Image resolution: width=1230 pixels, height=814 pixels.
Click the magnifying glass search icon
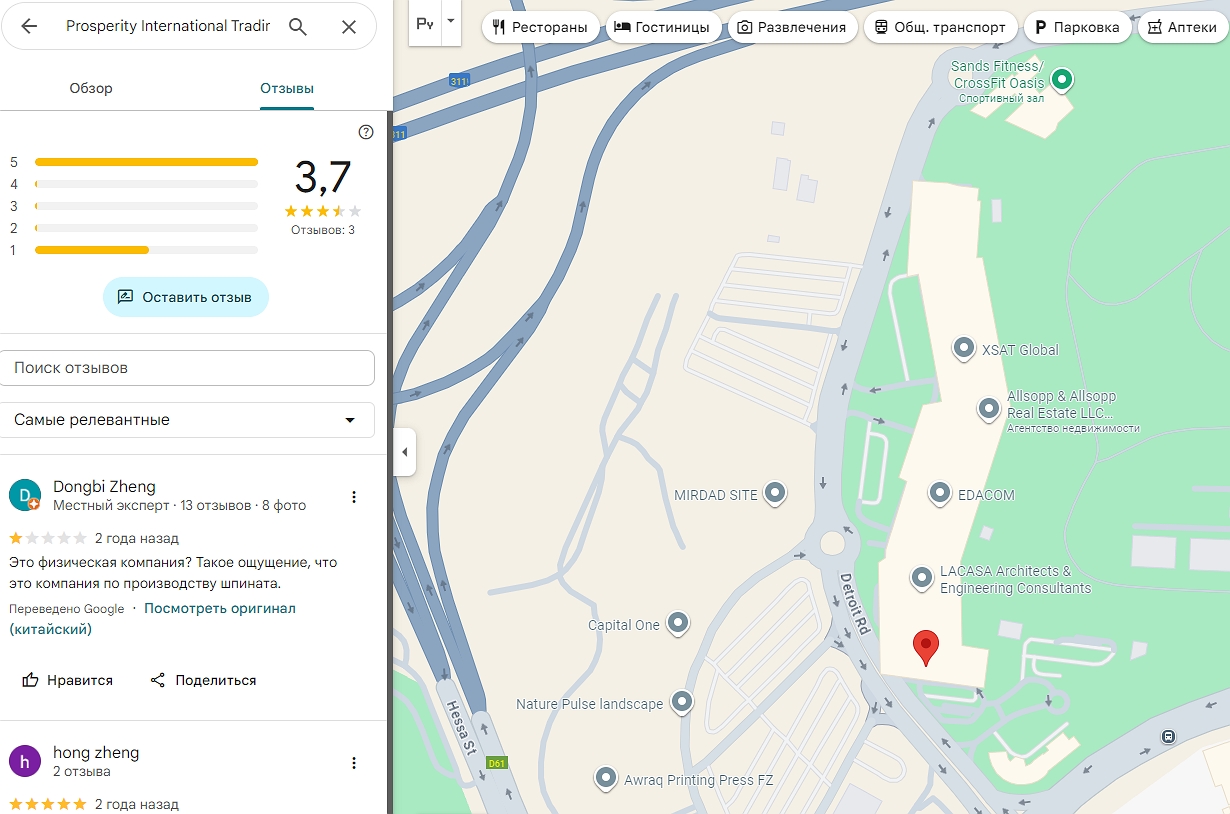pyautogui.click(x=298, y=27)
